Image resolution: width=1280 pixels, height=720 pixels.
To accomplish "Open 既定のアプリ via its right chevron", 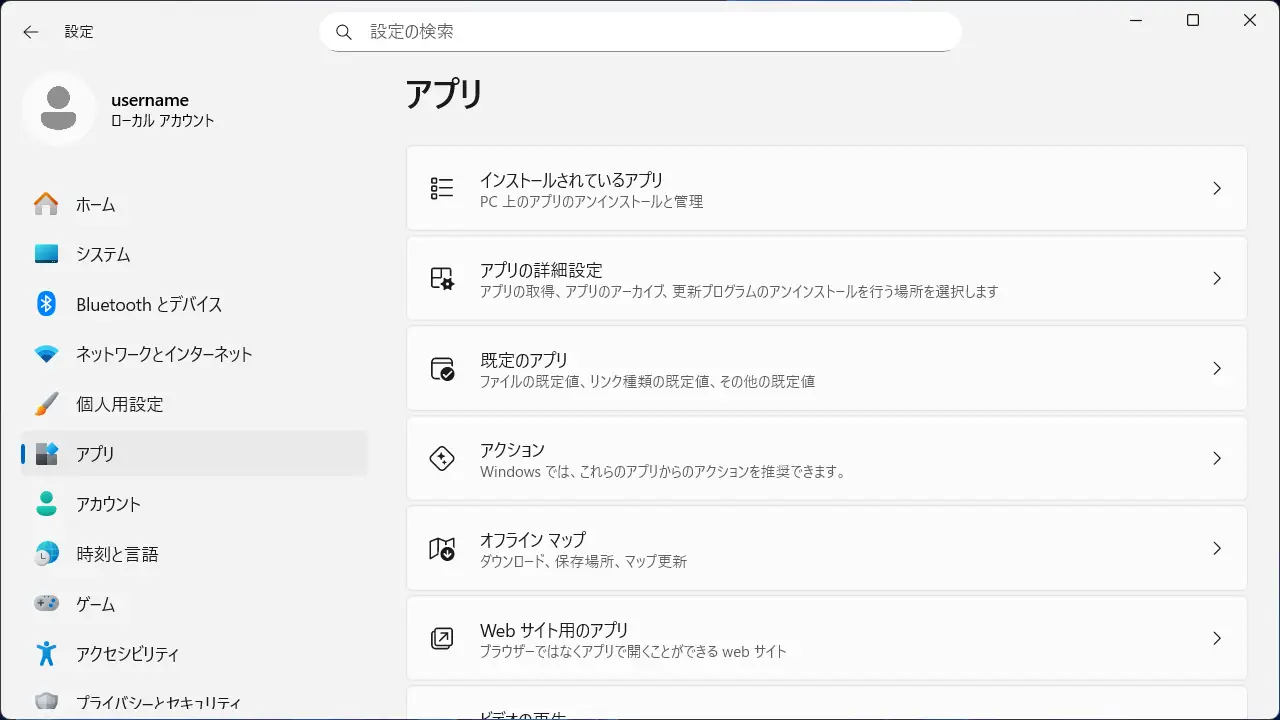I will tap(1216, 368).
